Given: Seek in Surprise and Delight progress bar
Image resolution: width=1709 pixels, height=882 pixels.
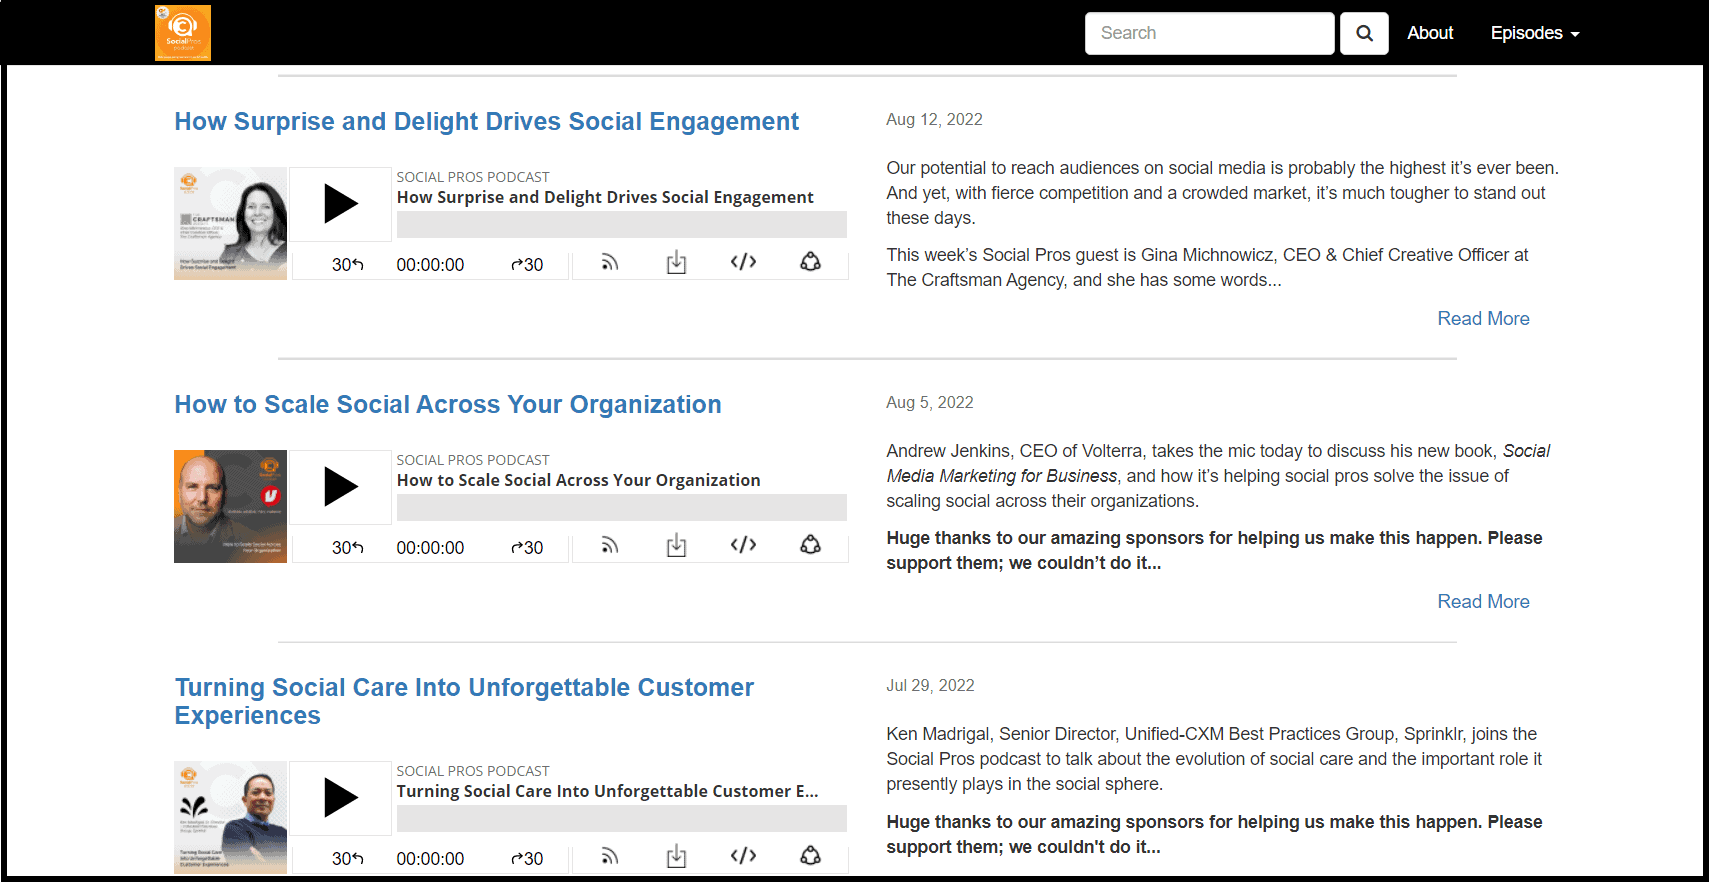Looking at the screenshot, I should coord(621,224).
